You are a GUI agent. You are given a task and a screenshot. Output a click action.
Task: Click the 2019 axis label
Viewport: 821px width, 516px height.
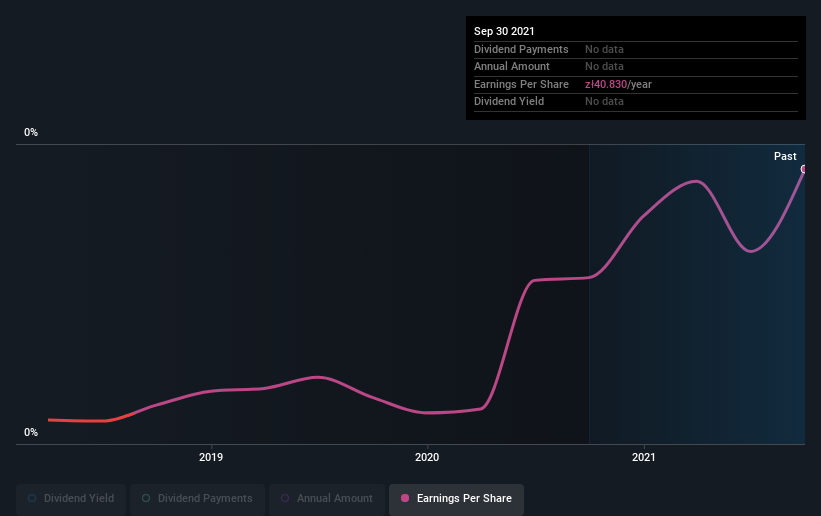click(211, 457)
